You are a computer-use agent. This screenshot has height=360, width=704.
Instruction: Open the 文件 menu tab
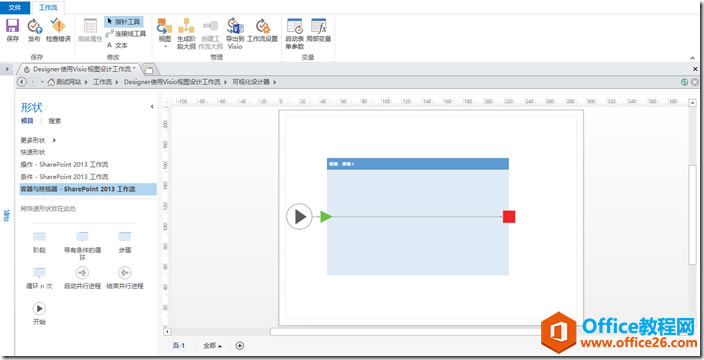15,7
